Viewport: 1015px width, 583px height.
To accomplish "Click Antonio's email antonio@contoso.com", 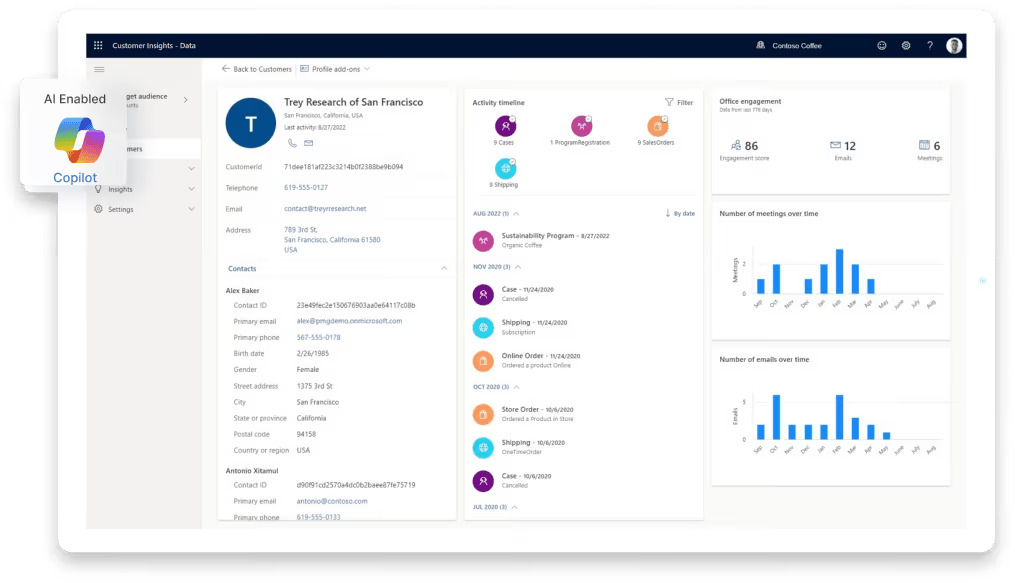I will coord(332,501).
